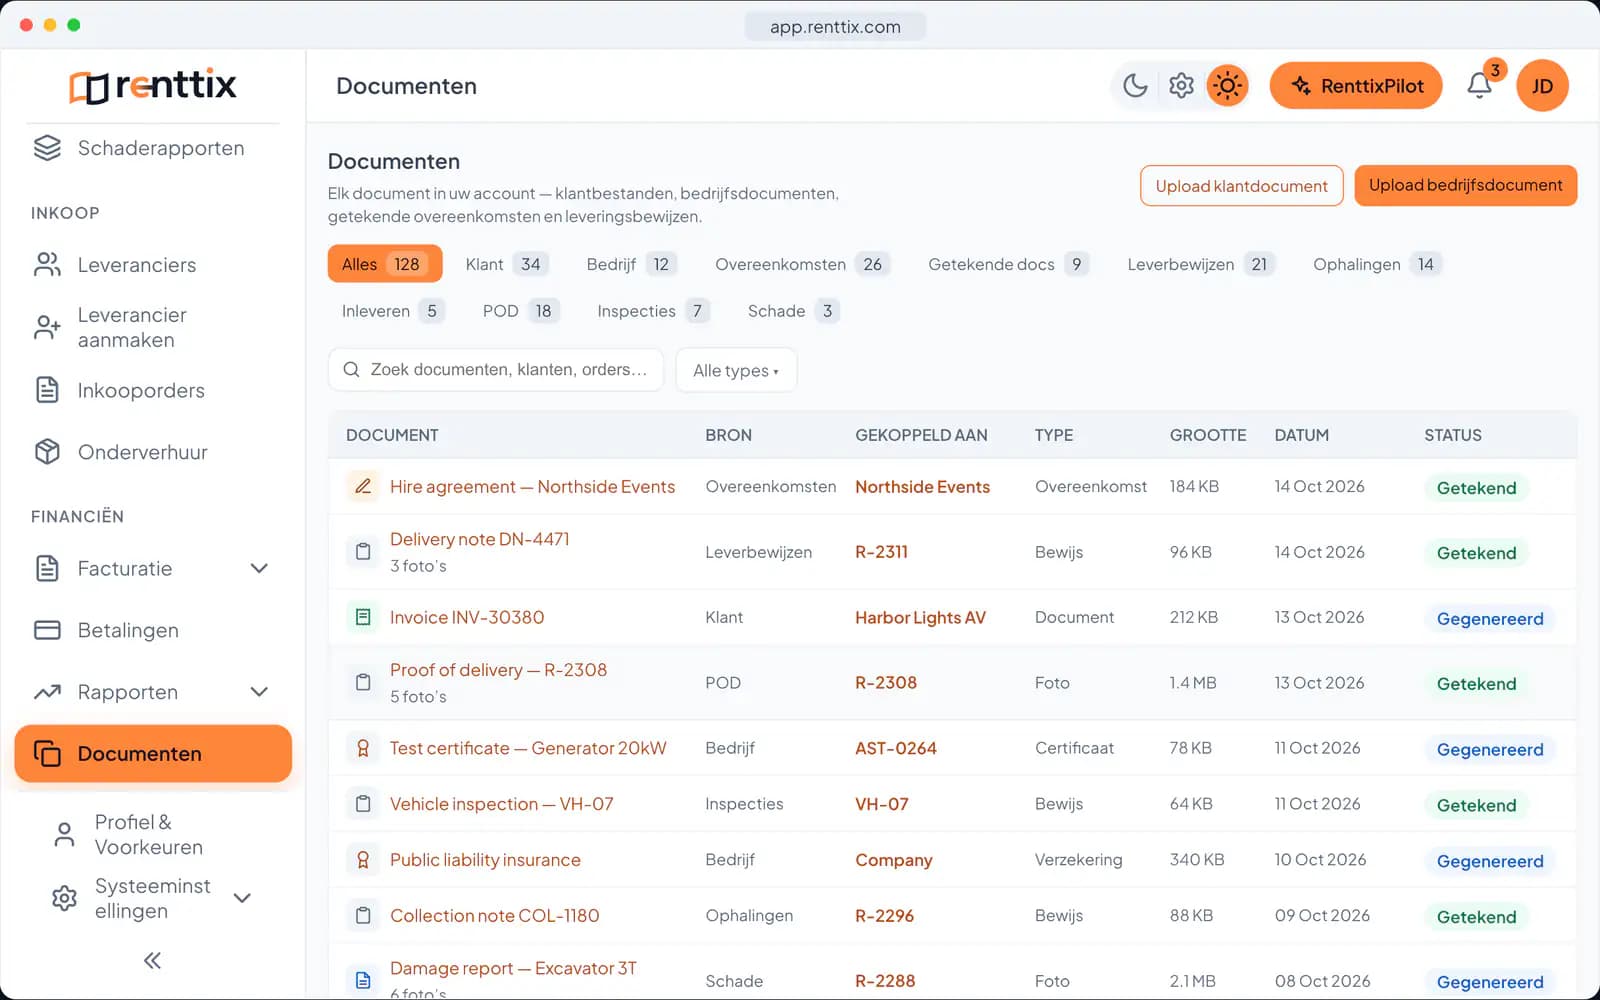
Task: Click the Onderverhuur box icon
Action: point(47,452)
